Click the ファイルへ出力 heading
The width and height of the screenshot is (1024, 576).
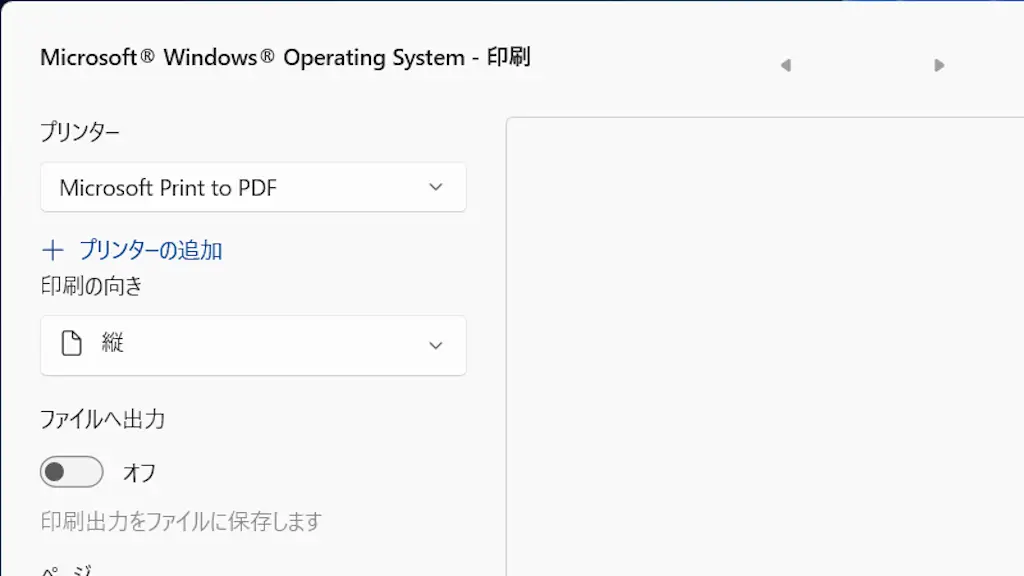pyautogui.click(x=103, y=420)
